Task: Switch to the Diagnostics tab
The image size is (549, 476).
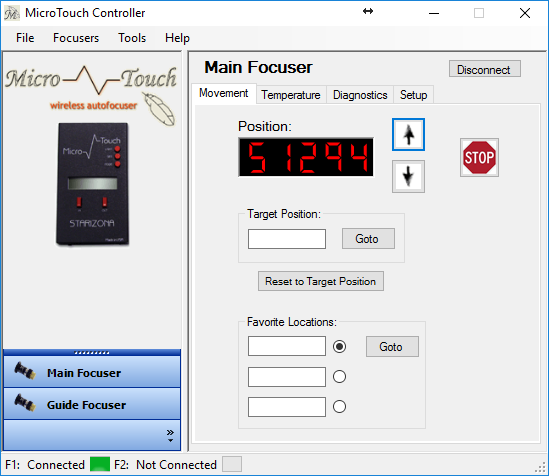Action: [x=360, y=95]
